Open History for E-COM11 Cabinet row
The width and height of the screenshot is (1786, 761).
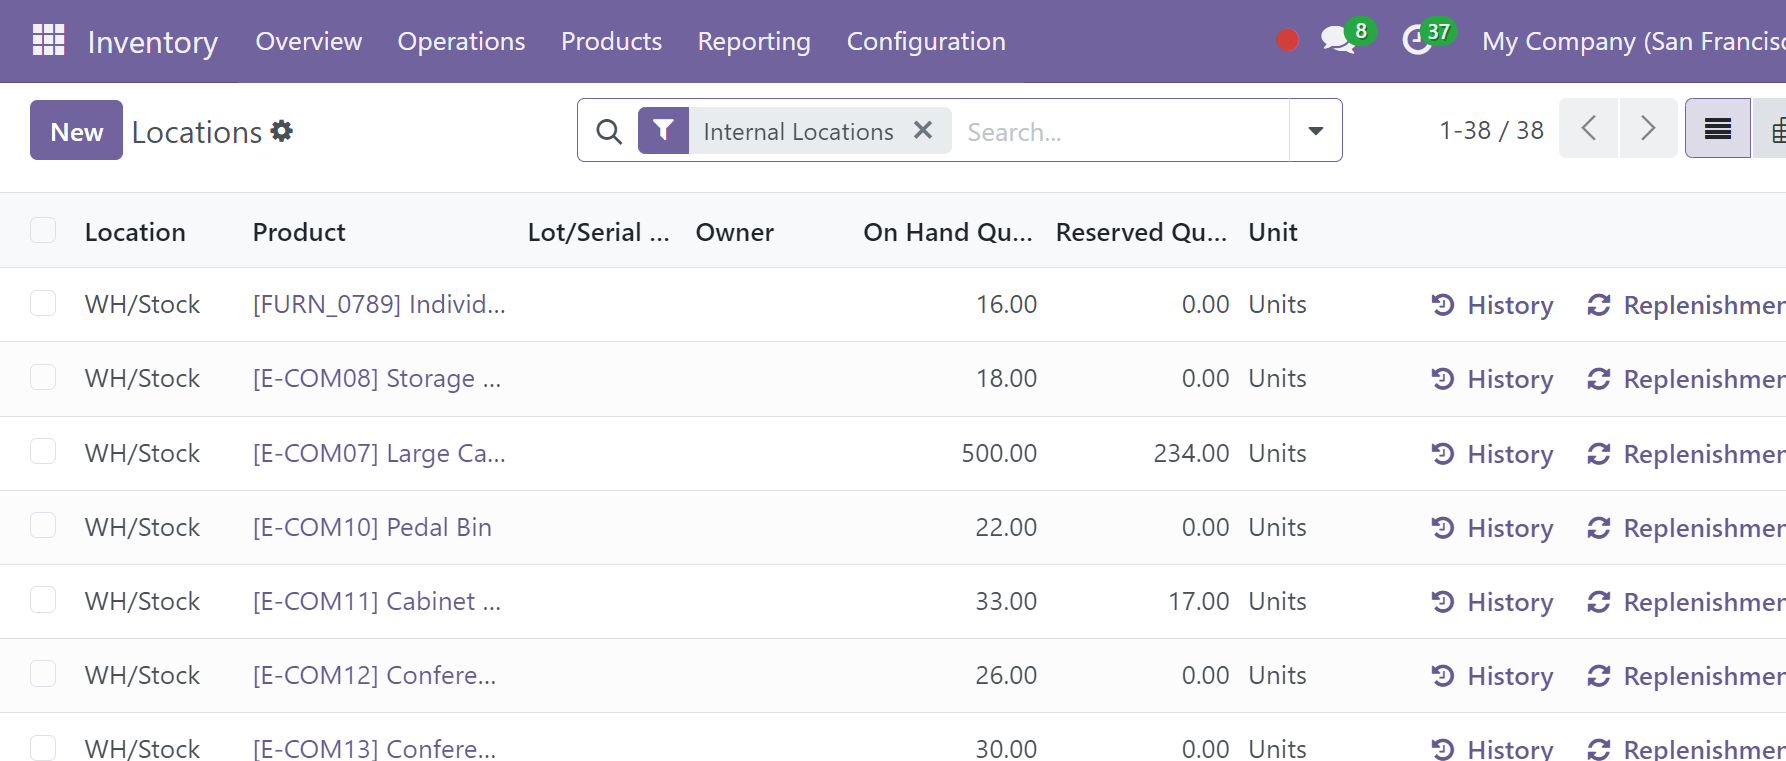[1492, 602]
